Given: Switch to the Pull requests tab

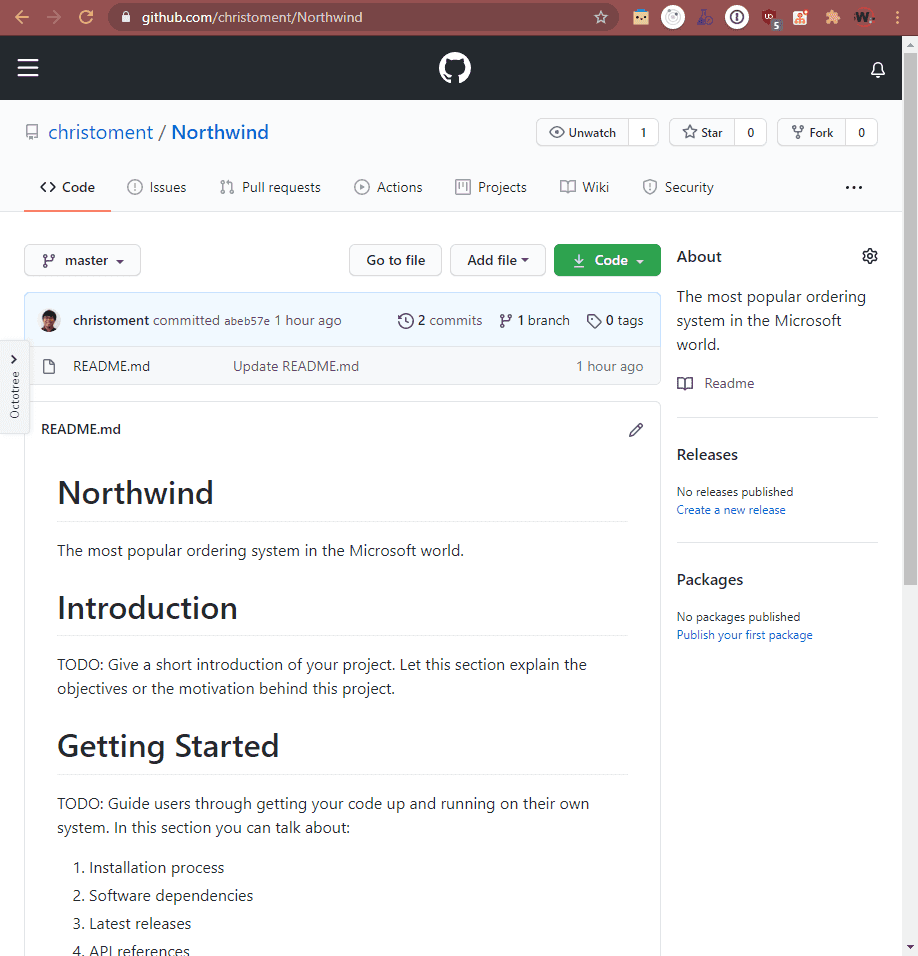Looking at the screenshot, I should [x=270, y=187].
